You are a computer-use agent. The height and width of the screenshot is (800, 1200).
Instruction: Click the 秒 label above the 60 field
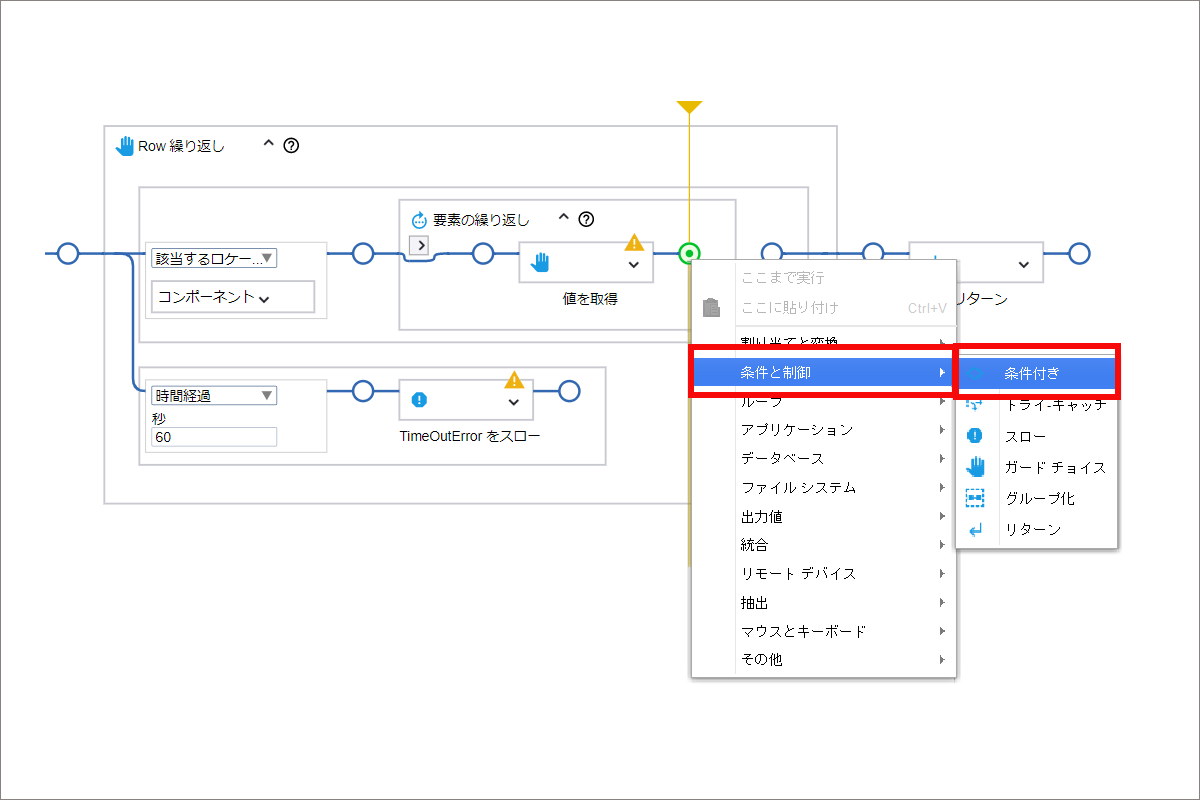point(158,418)
